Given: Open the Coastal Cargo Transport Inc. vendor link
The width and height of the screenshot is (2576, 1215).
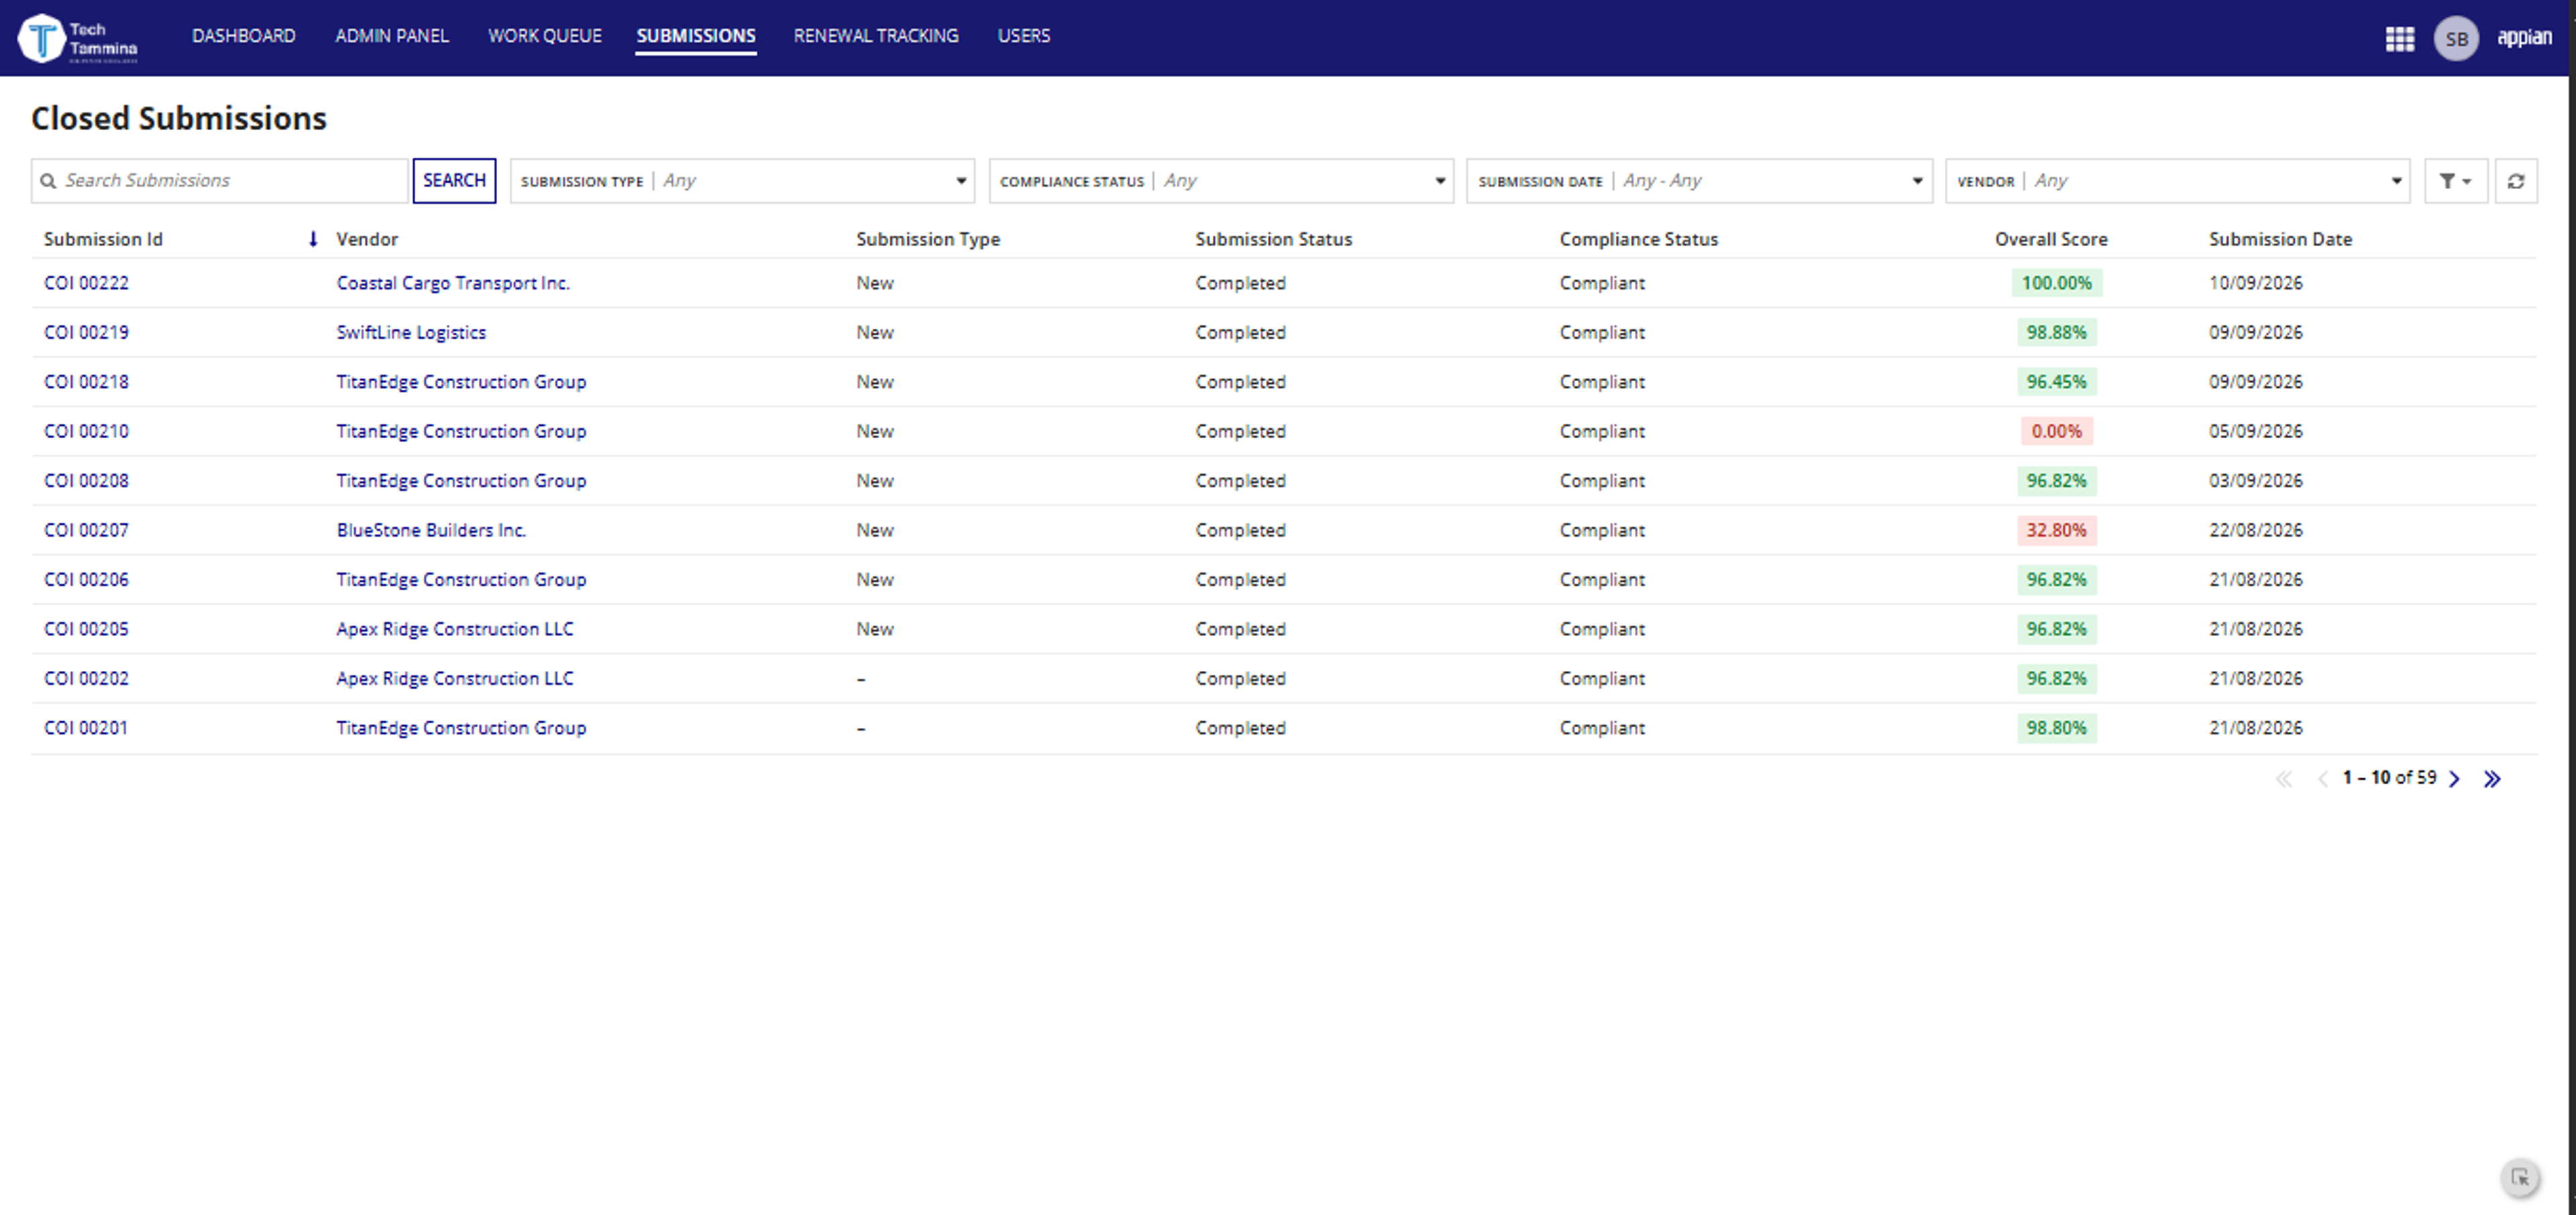Looking at the screenshot, I should [452, 283].
